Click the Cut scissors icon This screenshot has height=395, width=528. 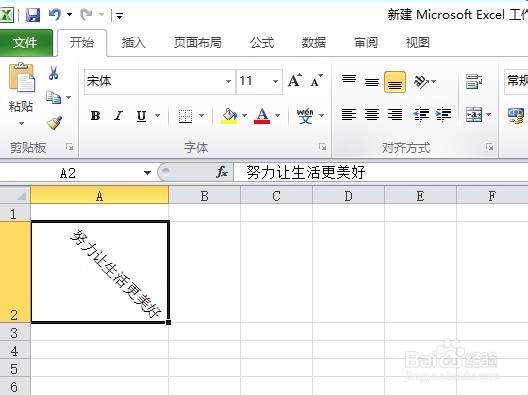54,73
